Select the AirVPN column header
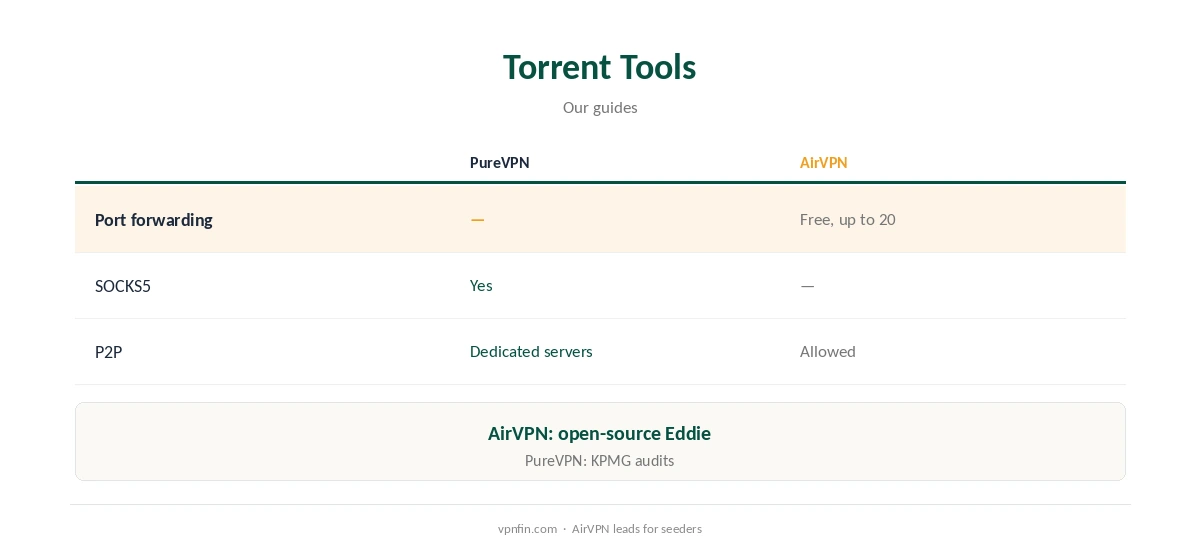Image resolution: width=1200 pixels, height=548 pixels. (x=823, y=163)
